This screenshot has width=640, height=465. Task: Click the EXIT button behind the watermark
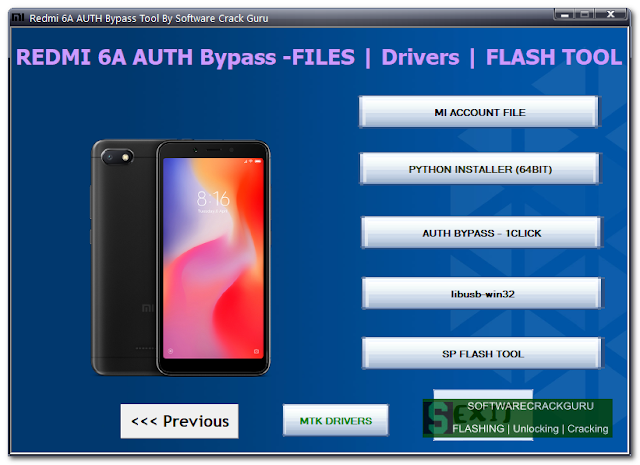483,415
